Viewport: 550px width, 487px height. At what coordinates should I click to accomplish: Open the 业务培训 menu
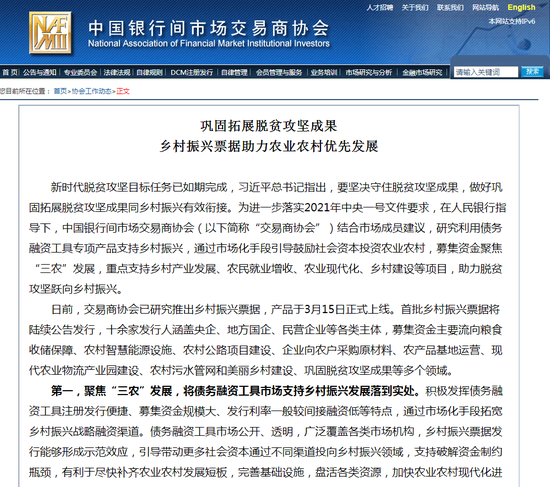(324, 72)
